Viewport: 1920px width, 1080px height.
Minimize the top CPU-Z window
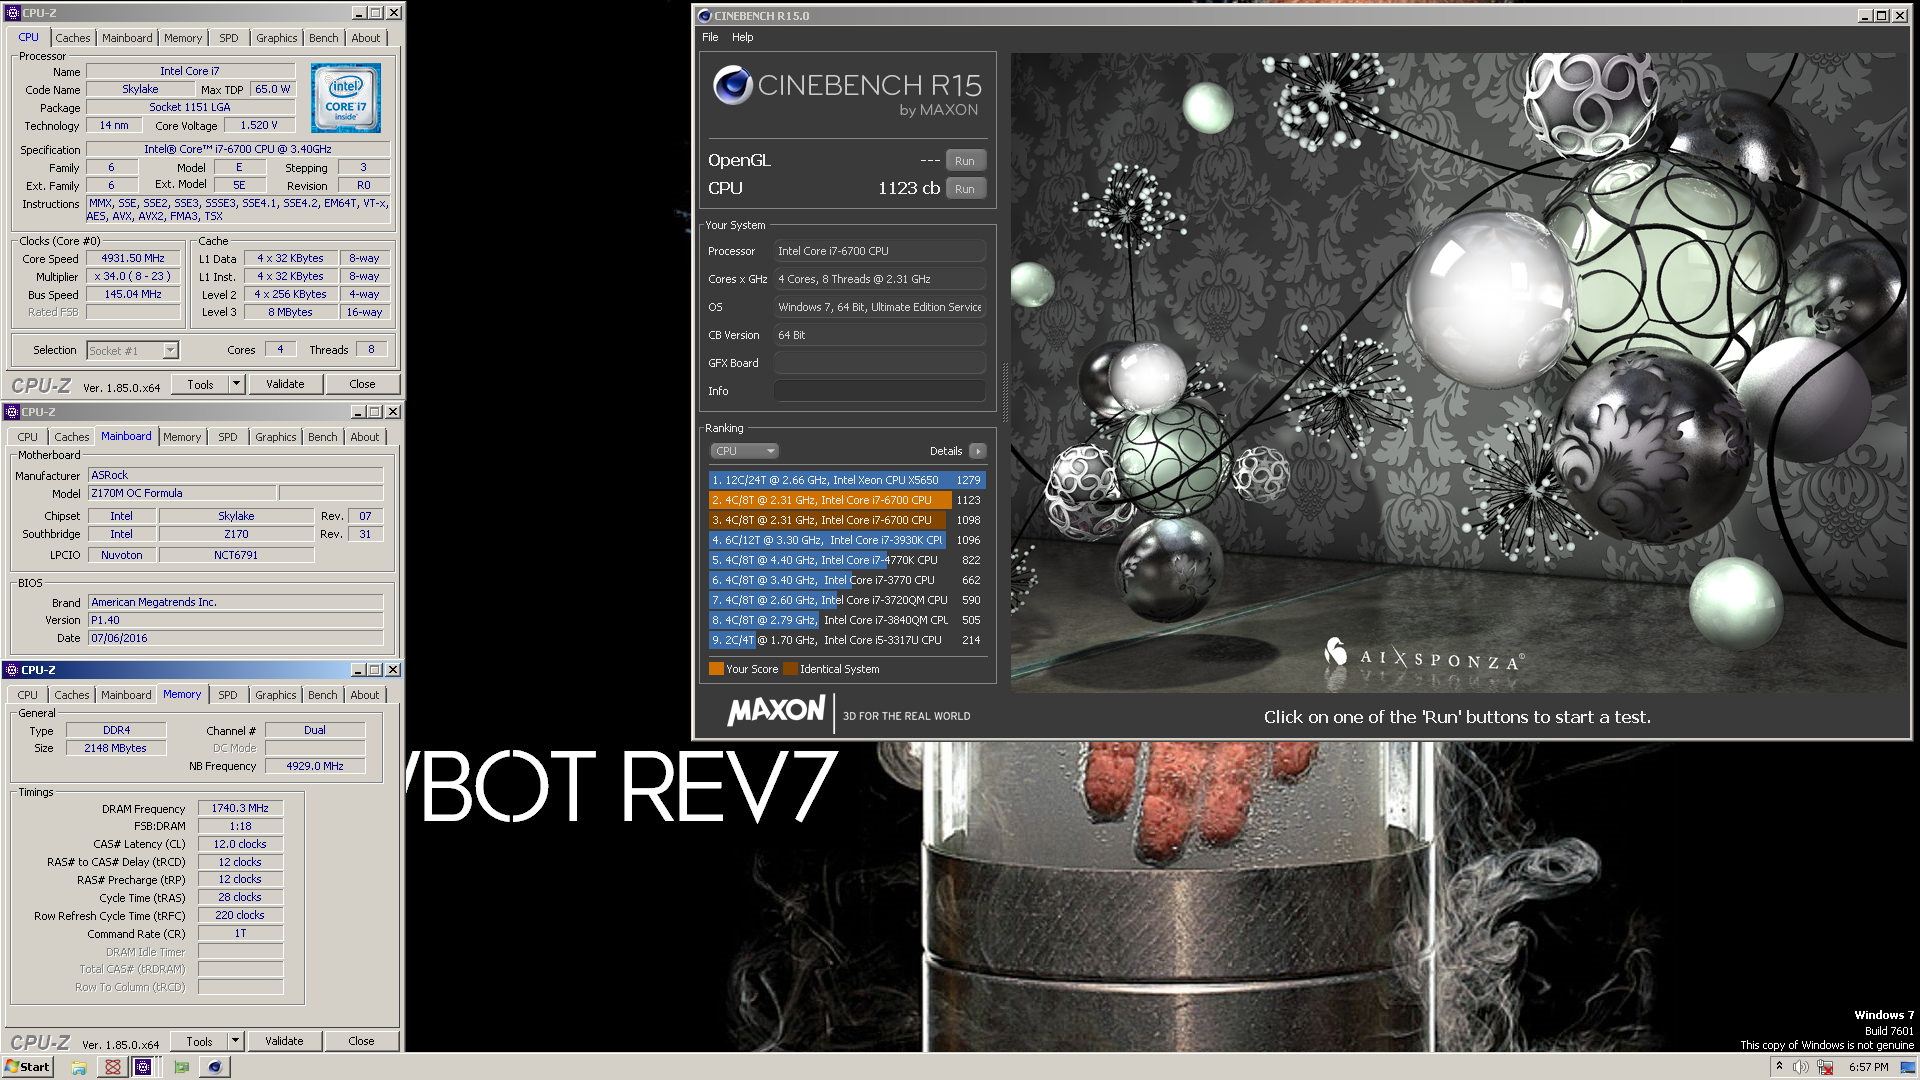point(359,13)
